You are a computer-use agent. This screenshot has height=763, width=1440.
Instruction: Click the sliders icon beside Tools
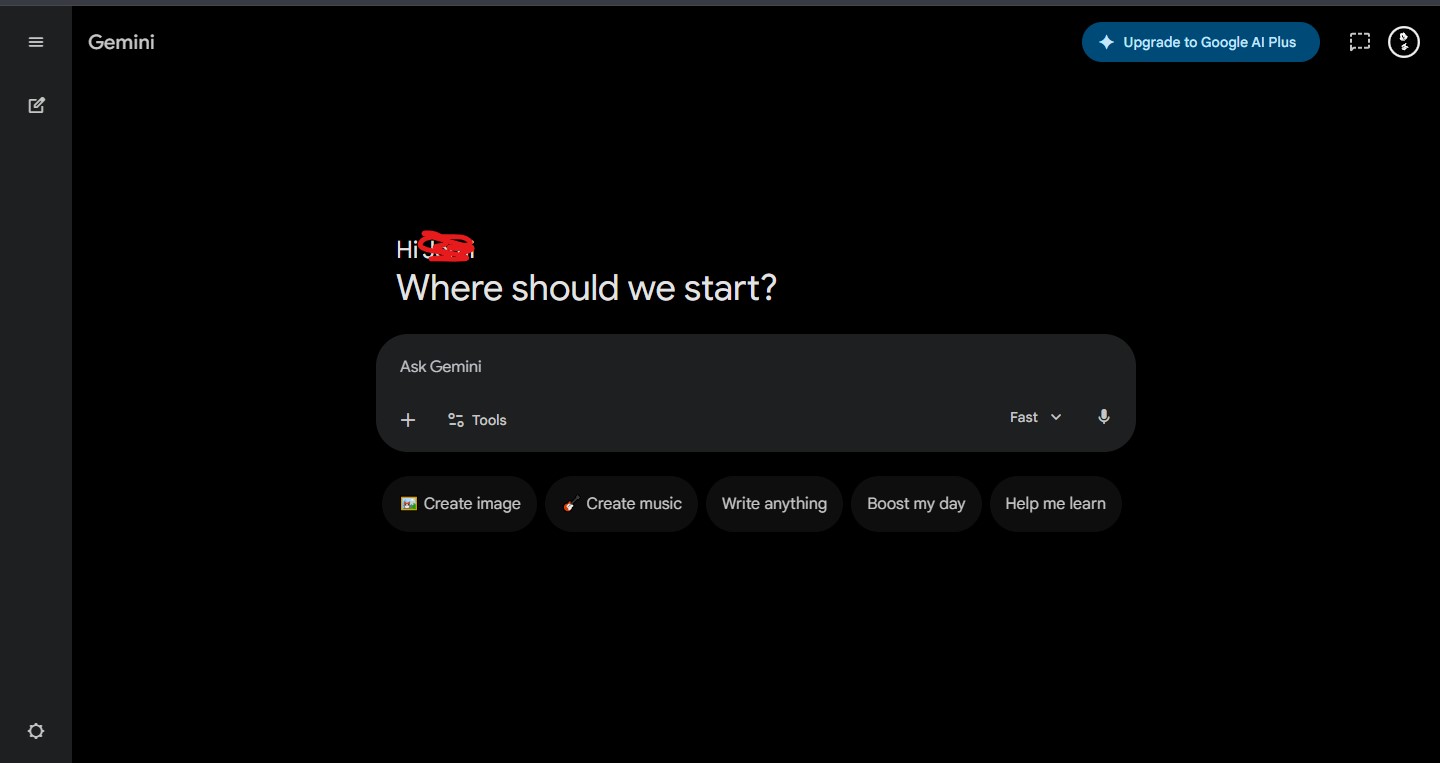click(x=456, y=420)
